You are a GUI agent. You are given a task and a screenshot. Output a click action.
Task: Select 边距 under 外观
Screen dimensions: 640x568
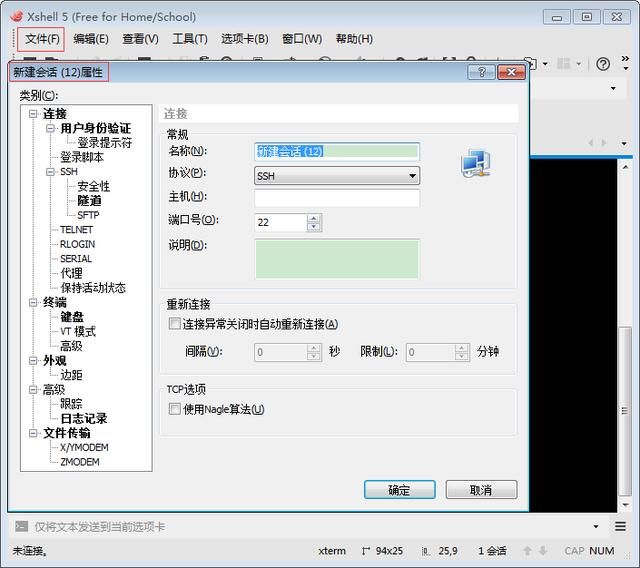click(71, 375)
